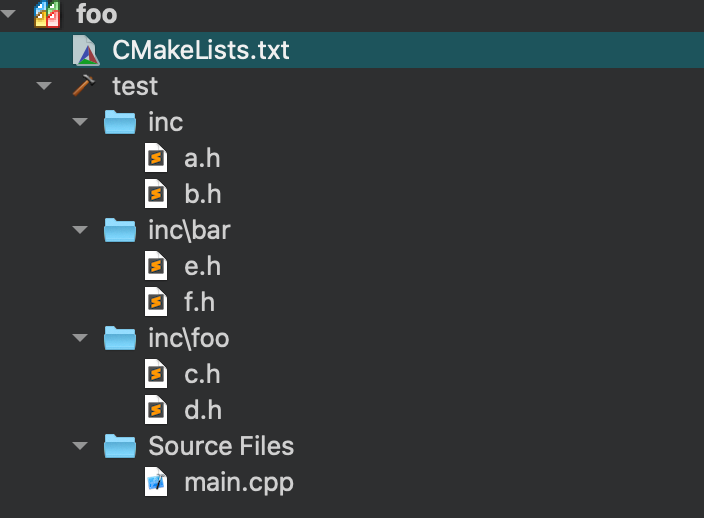Image resolution: width=704 pixels, height=518 pixels.
Task: Collapse the foo project root
Action: [x=9, y=14]
